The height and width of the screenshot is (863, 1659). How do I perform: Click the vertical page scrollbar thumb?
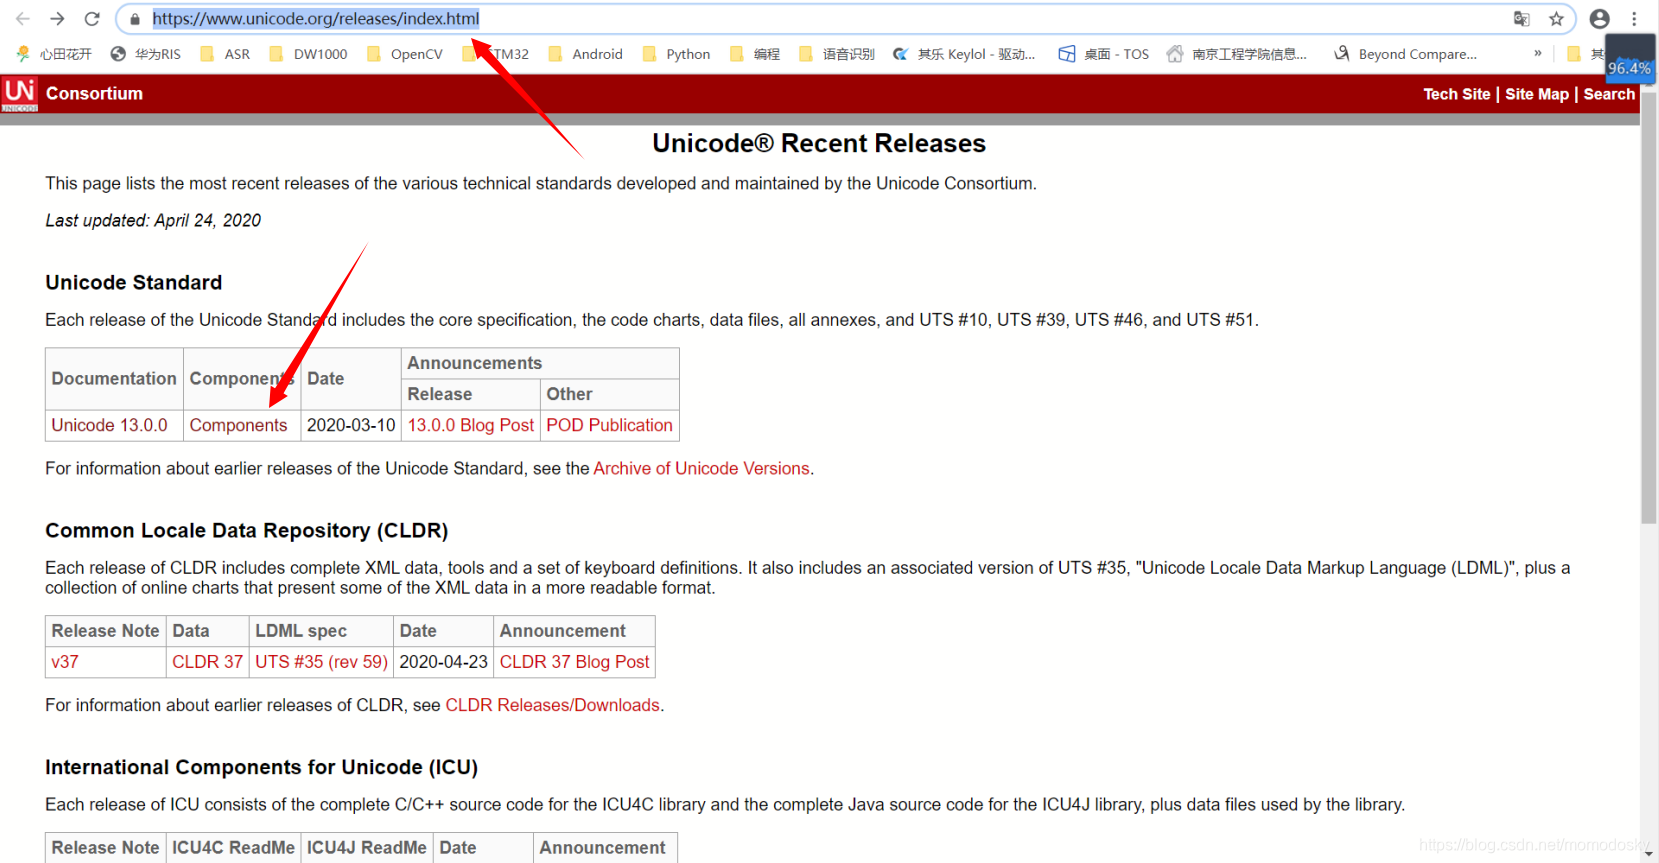(x=1649, y=307)
